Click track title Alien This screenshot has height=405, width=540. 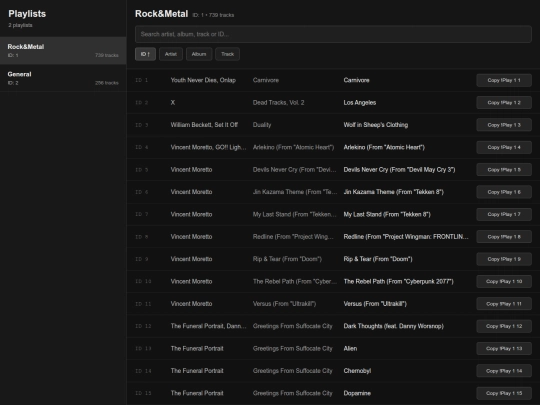350,349
